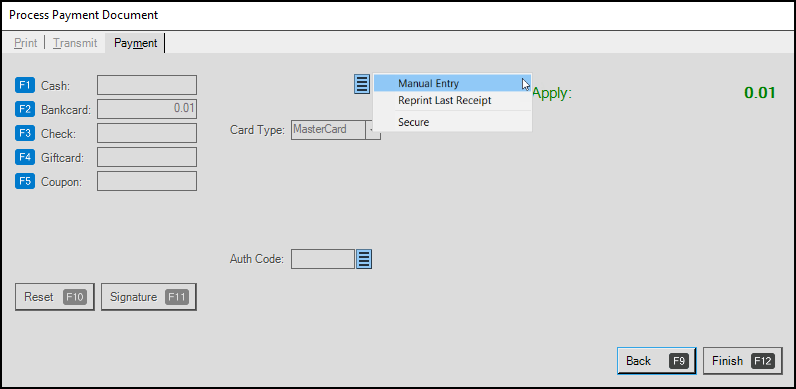Screen dimensions: 796x389
Task: Click the F5 Coupon hotkey badge
Action: (x=25, y=181)
